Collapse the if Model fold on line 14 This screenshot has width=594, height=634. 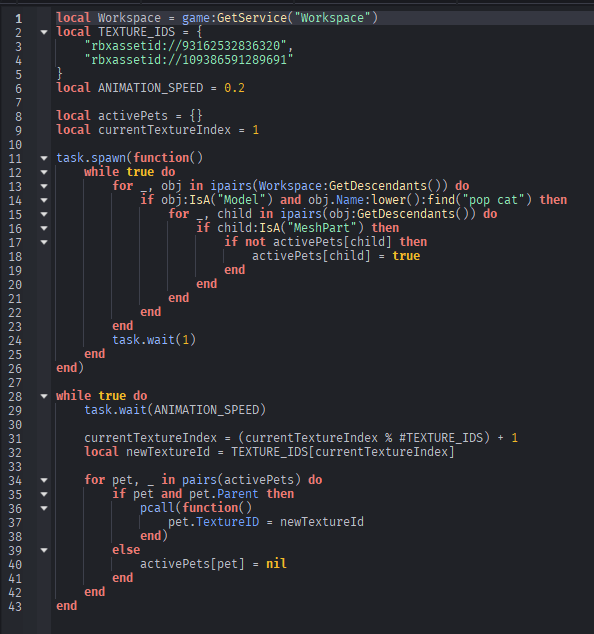point(44,200)
